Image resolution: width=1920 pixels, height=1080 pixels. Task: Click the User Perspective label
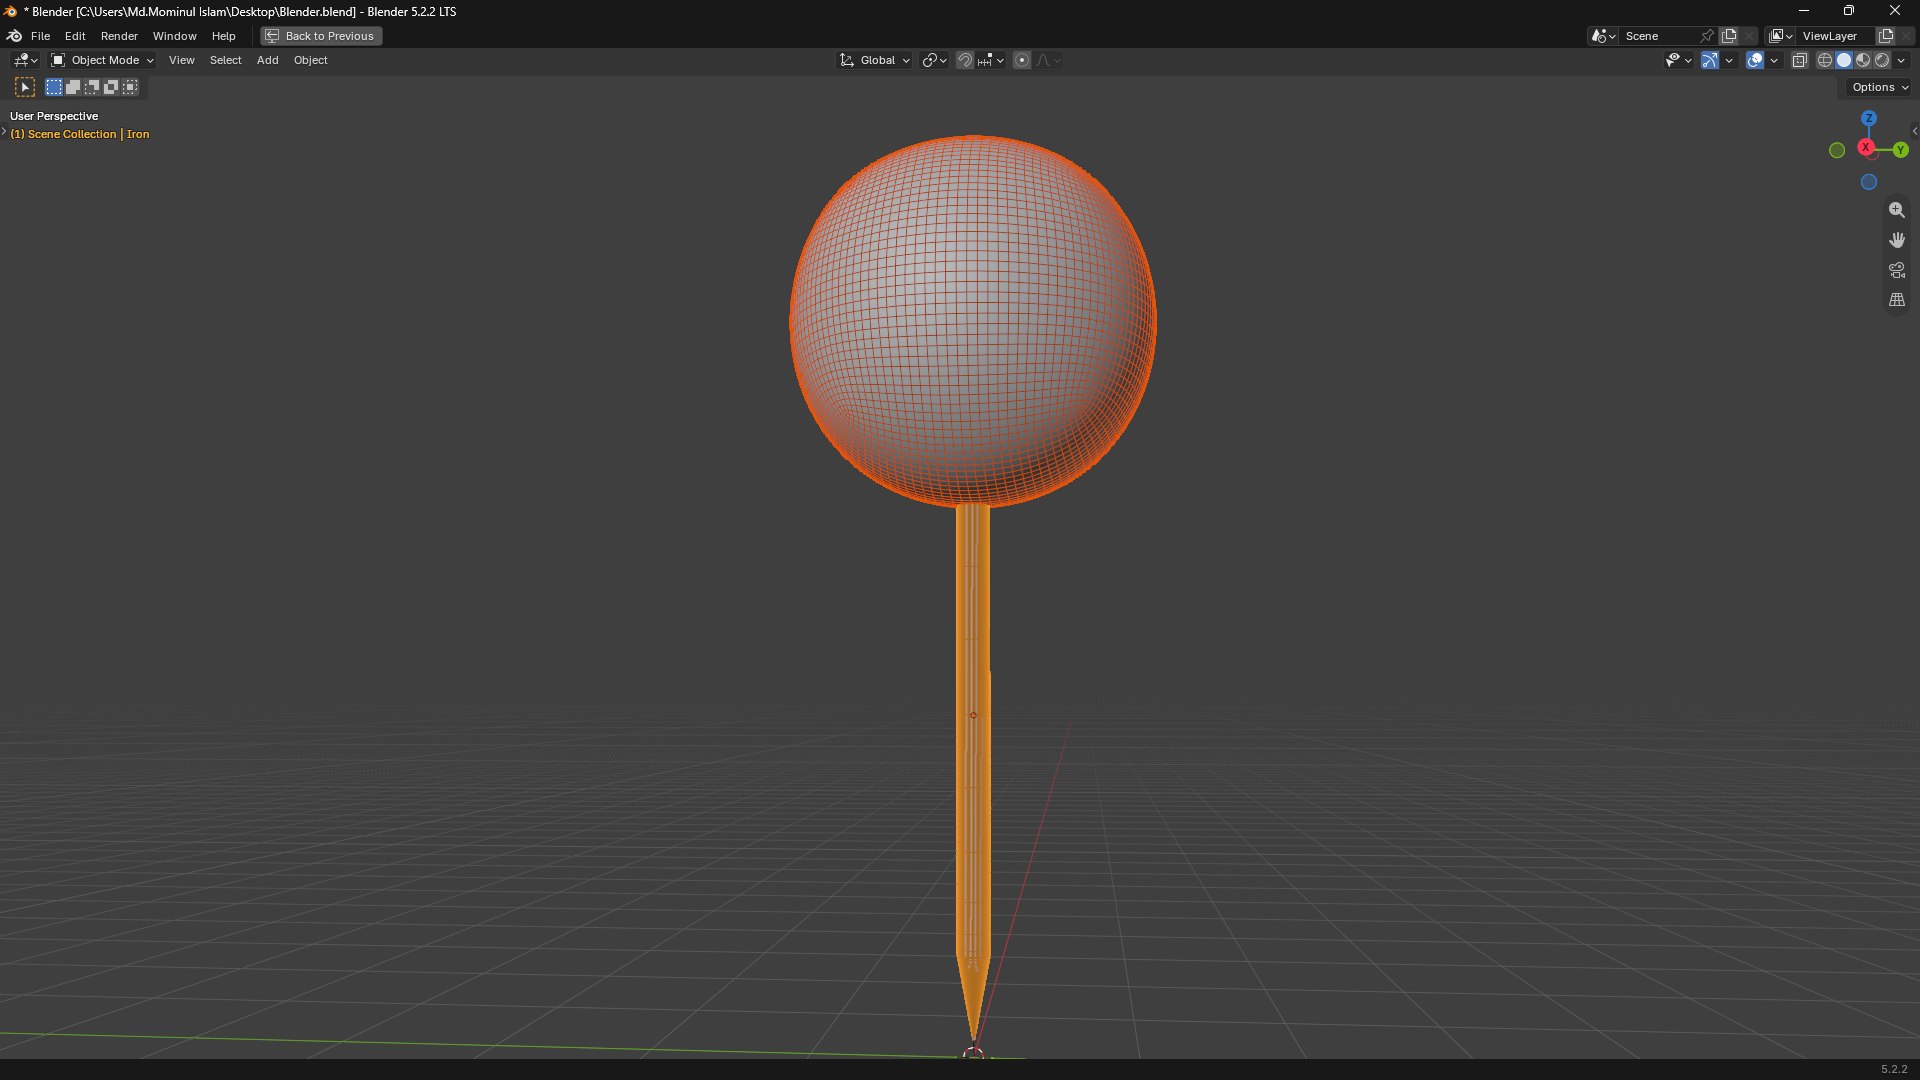coord(54,116)
